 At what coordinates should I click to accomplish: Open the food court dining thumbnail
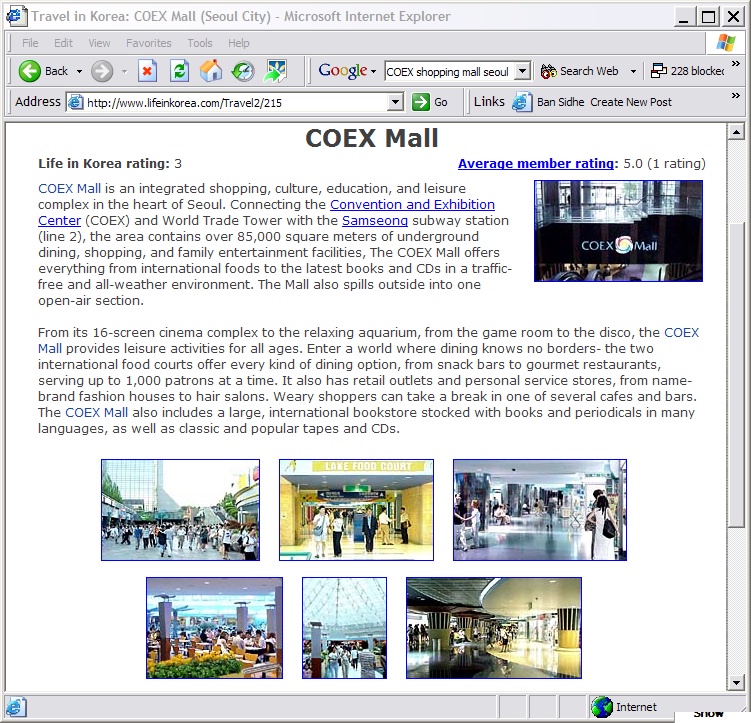click(215, 628)
